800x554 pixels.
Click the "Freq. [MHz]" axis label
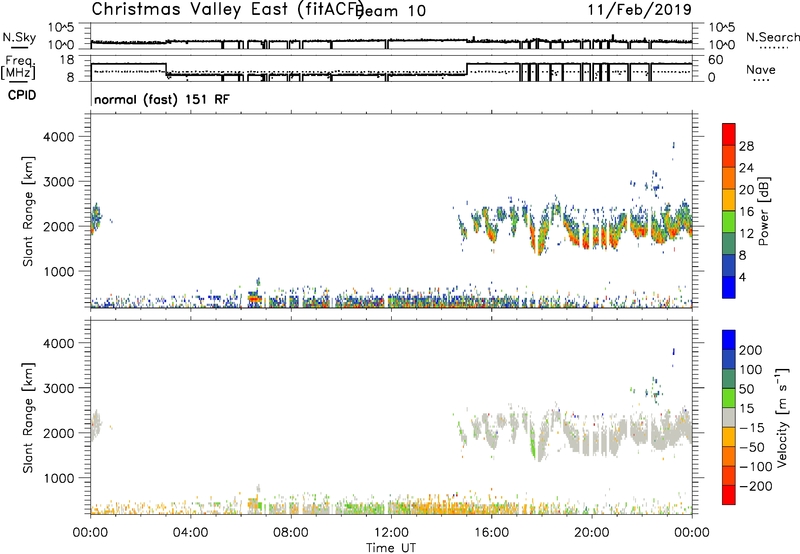click(20, 68)
